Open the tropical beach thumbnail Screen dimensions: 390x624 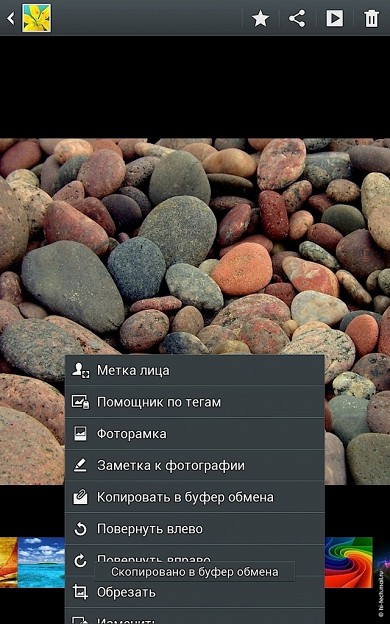click(x=41, y=562)
